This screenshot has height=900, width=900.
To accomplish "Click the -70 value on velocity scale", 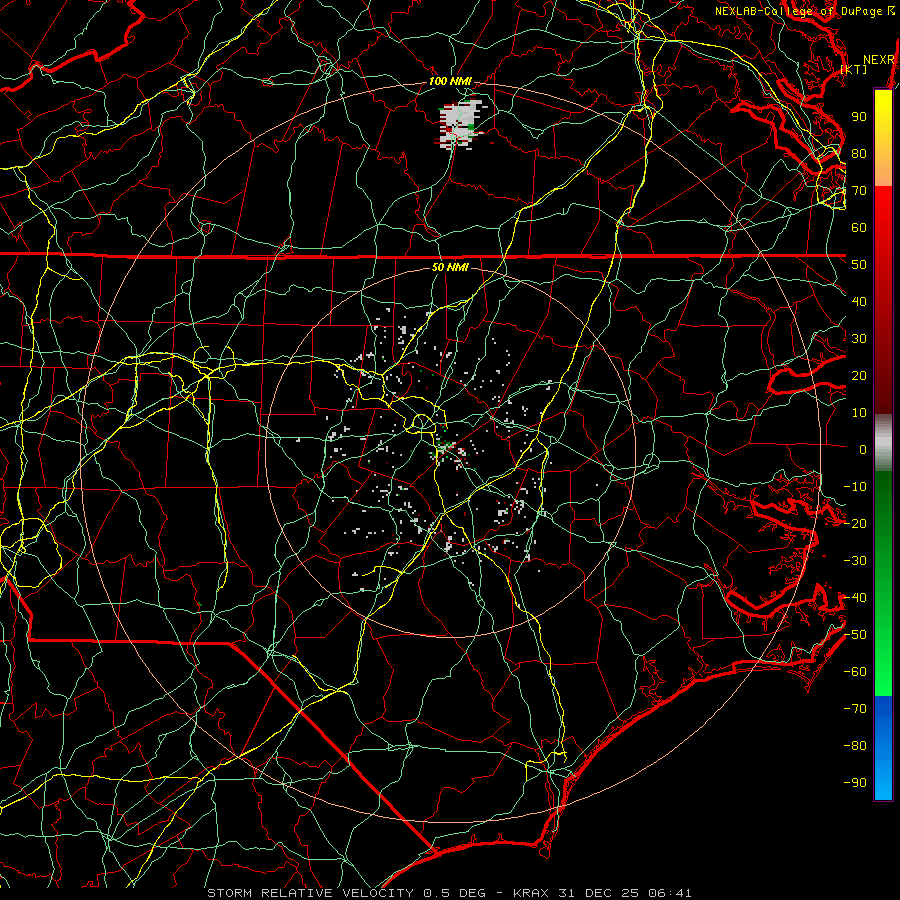I will click(855, 709).
